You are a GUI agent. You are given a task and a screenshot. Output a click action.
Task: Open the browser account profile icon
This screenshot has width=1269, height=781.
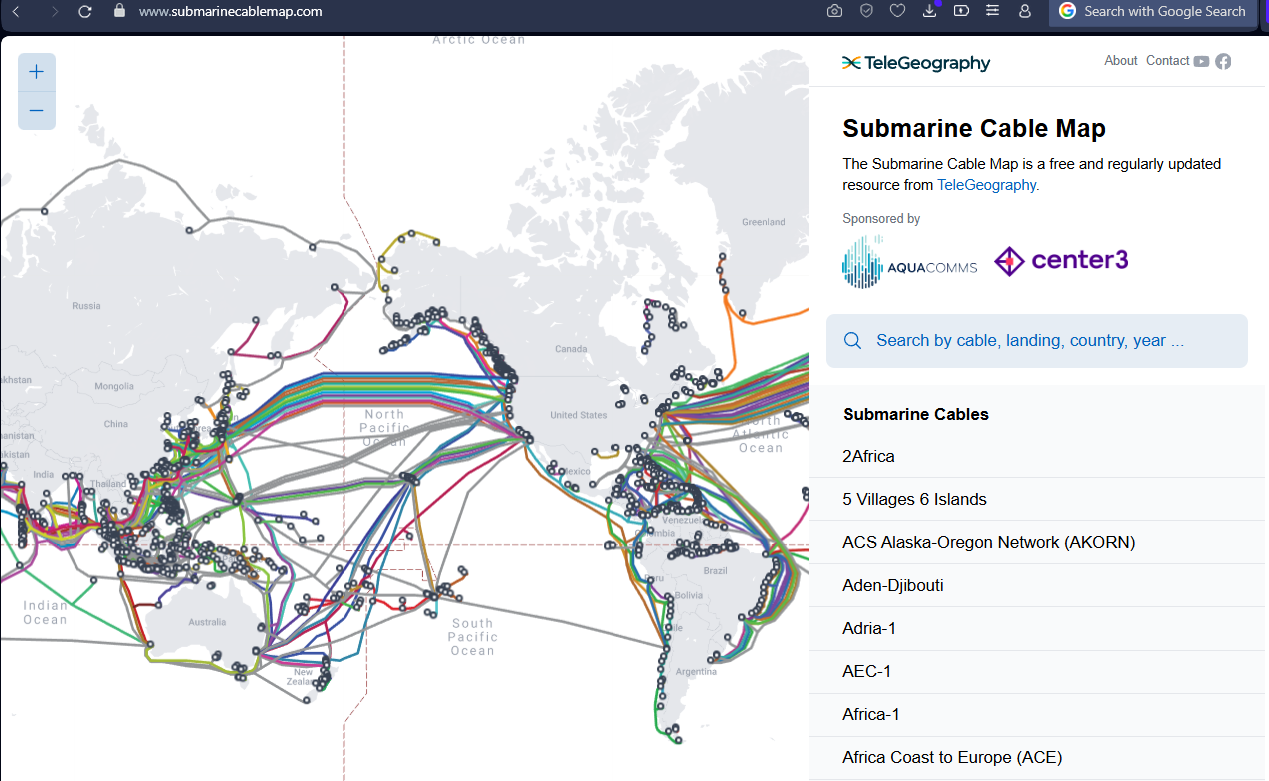click(x=1024, y=11)
